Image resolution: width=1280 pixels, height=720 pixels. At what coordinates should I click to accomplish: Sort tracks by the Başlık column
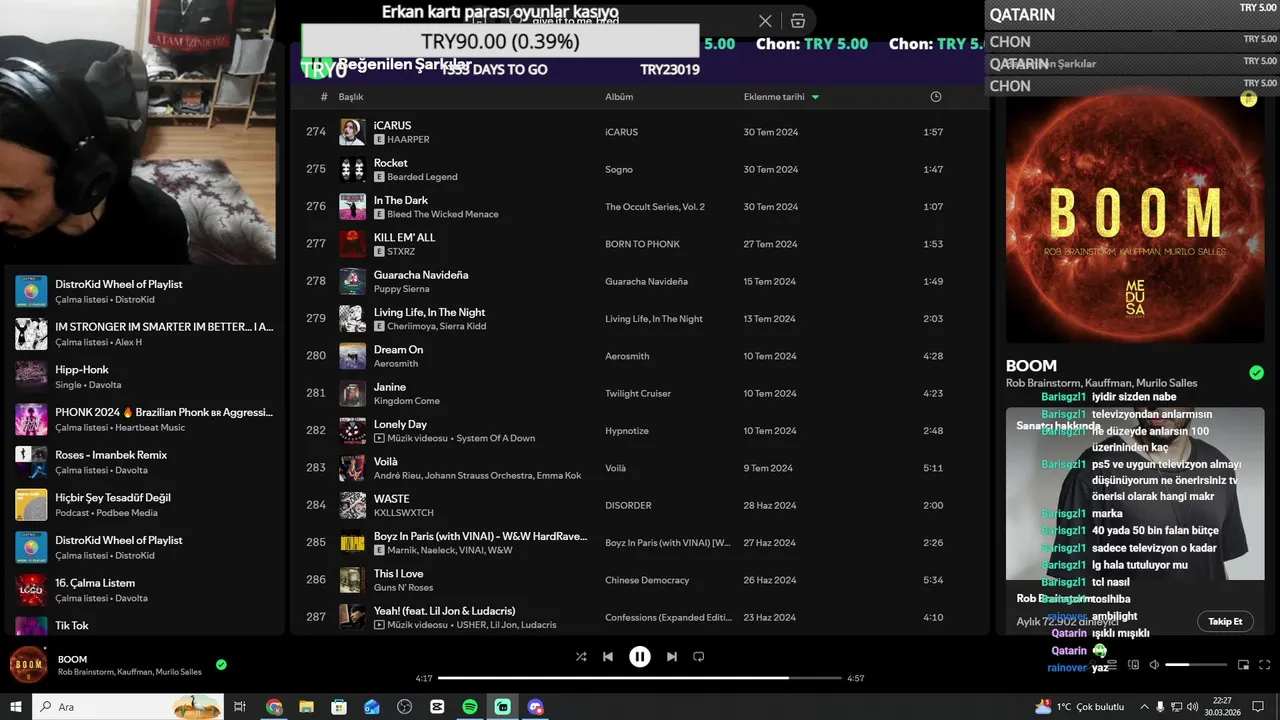coord(351,97)
